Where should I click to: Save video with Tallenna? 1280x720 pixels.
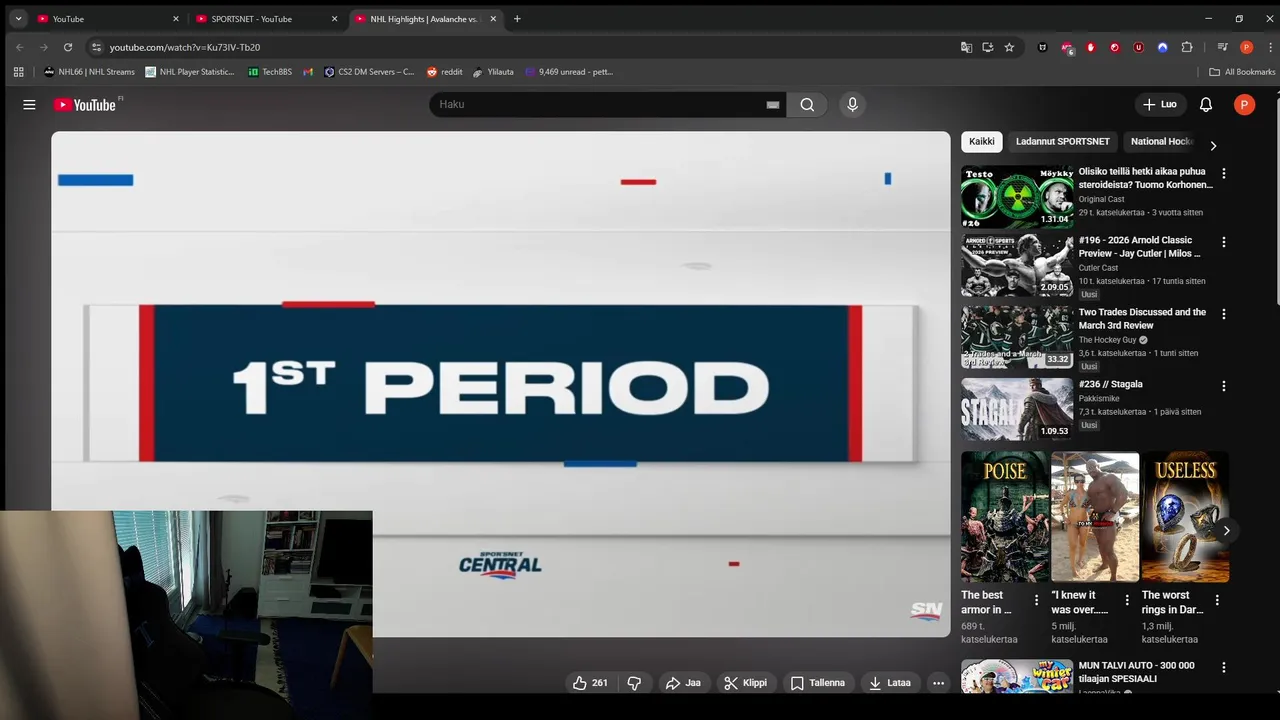(817, 683)
